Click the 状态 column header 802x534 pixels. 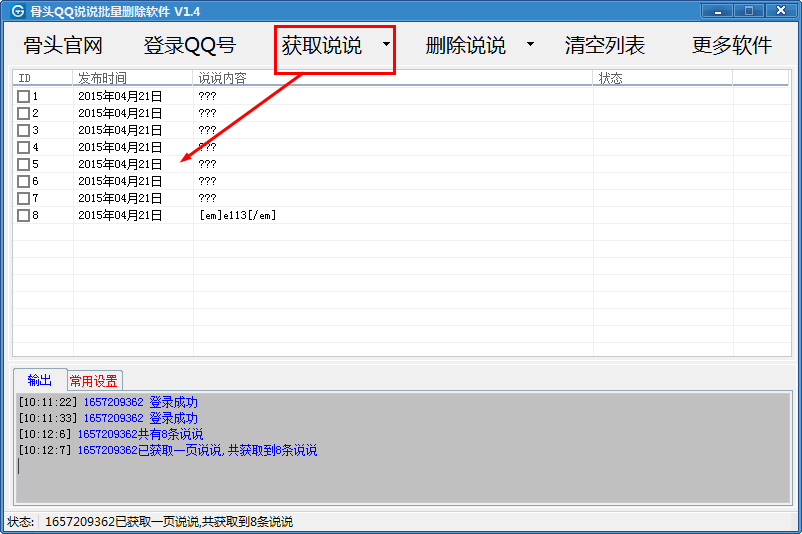pos(663,78)
